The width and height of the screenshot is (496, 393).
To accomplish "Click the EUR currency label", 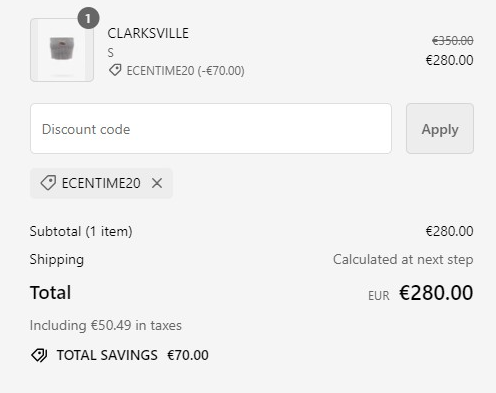I will click(379, 296).
